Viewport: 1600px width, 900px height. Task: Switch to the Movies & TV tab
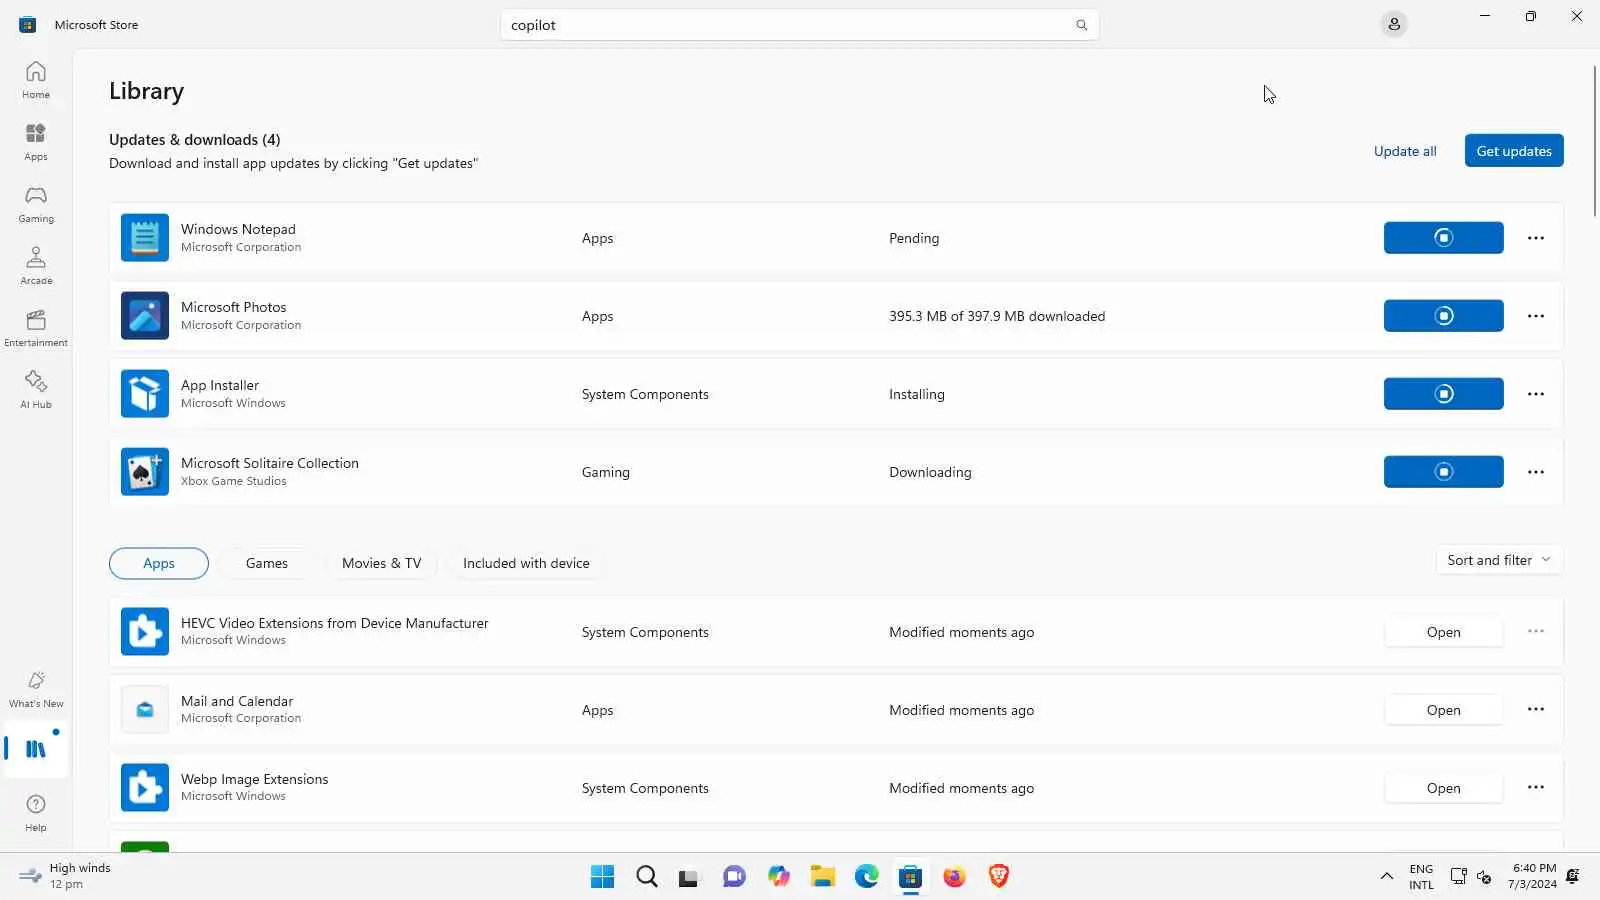[382, 563]
